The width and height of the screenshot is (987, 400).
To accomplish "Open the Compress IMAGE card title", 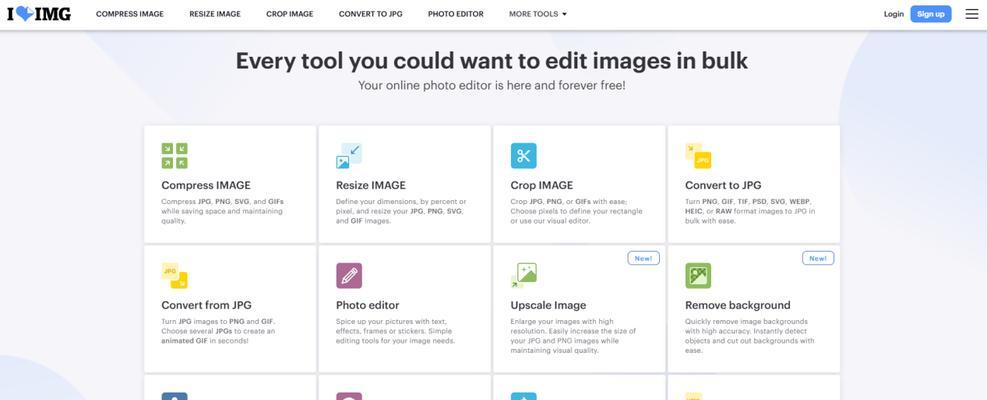I will [206, 185].
